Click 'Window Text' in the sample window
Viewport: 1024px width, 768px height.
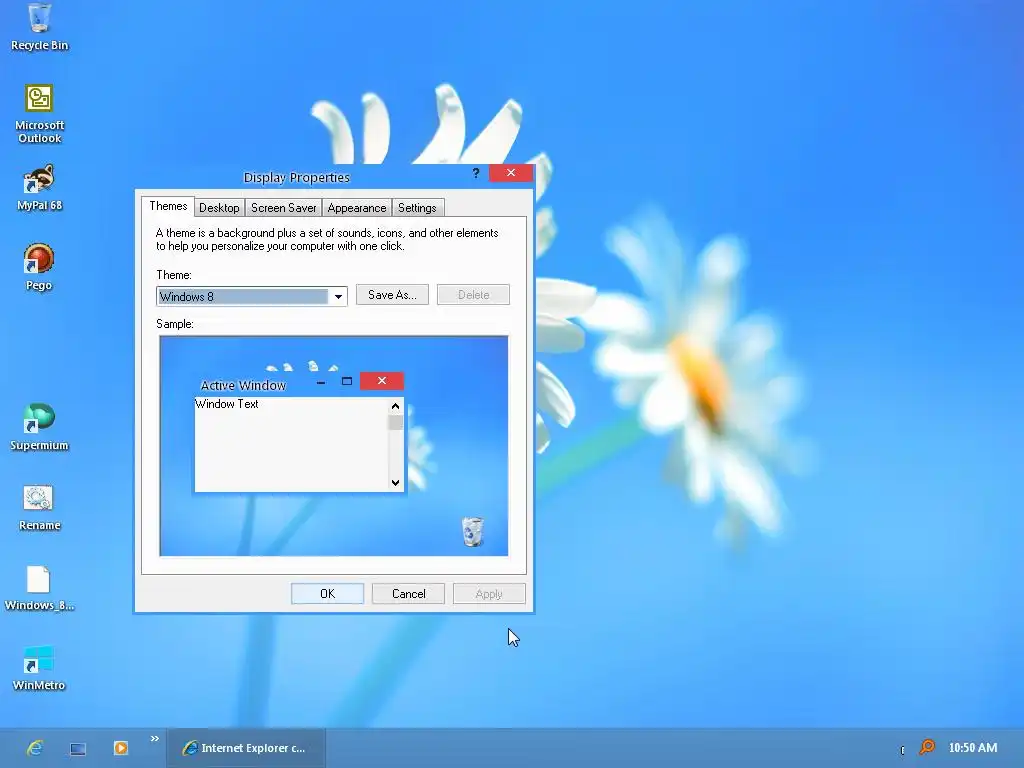(227, 404)
